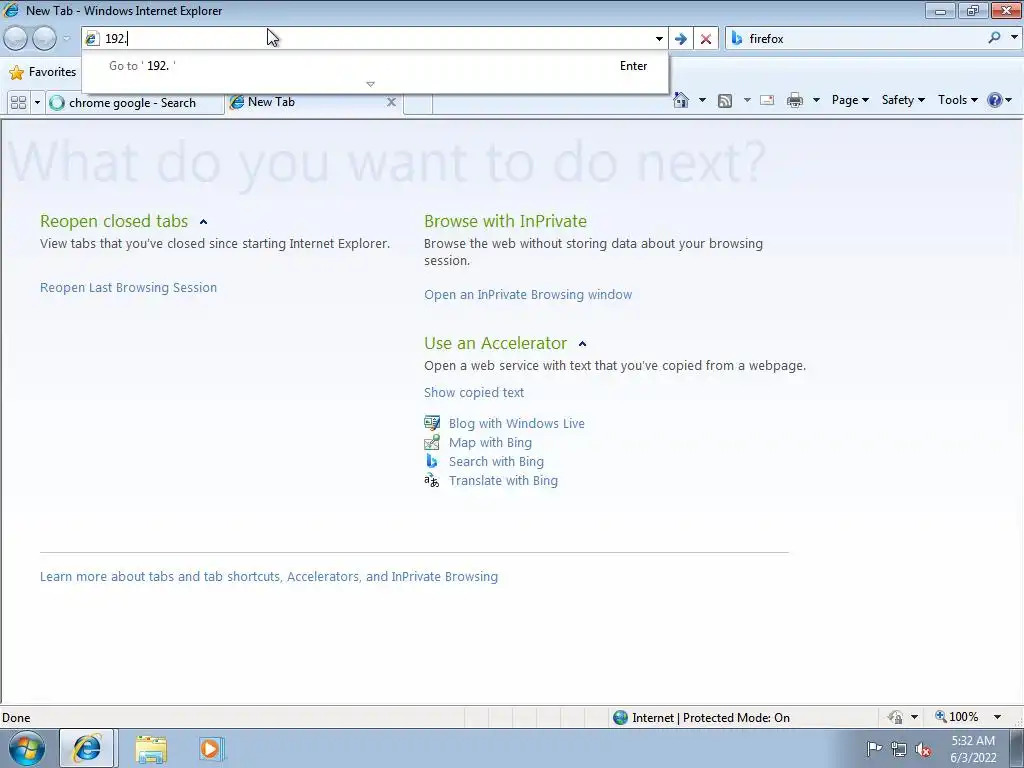The width and height of the screenshot is (1024, 768).
Task: Click the 100% zoom level button
Action: (x=957, y=717)
